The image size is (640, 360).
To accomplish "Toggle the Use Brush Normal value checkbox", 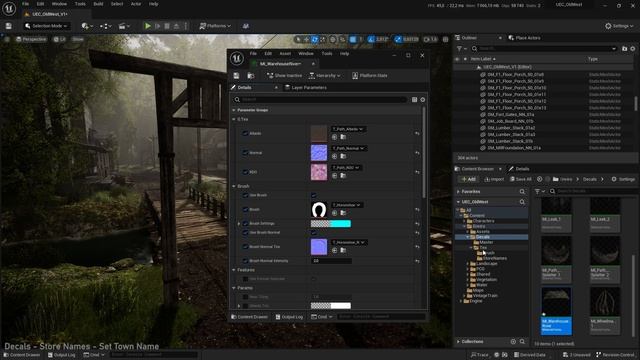I will [313, 233].
